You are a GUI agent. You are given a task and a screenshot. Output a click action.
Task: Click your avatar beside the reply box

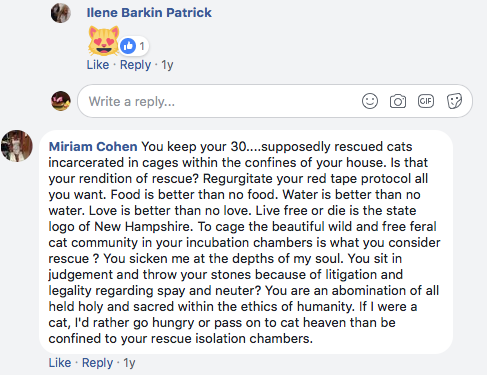pyautogui.click(x=61, y=101)
